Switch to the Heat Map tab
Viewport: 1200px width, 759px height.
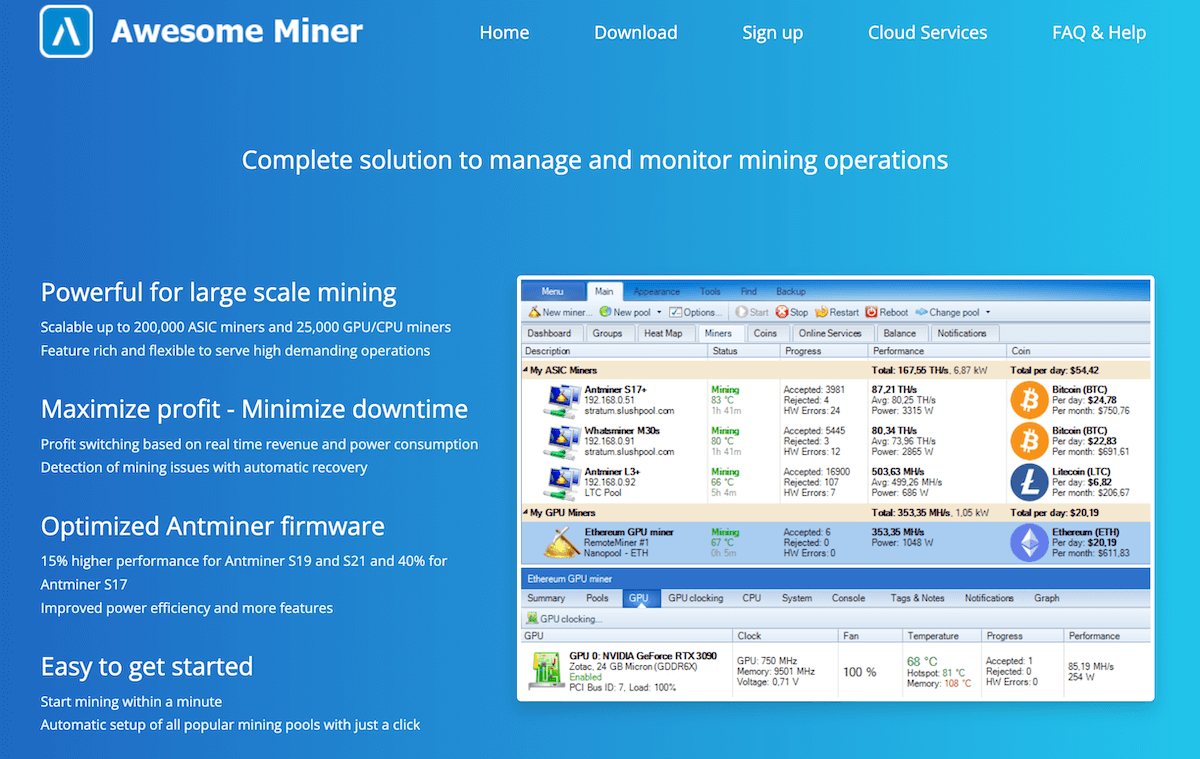tap(663, 332)
